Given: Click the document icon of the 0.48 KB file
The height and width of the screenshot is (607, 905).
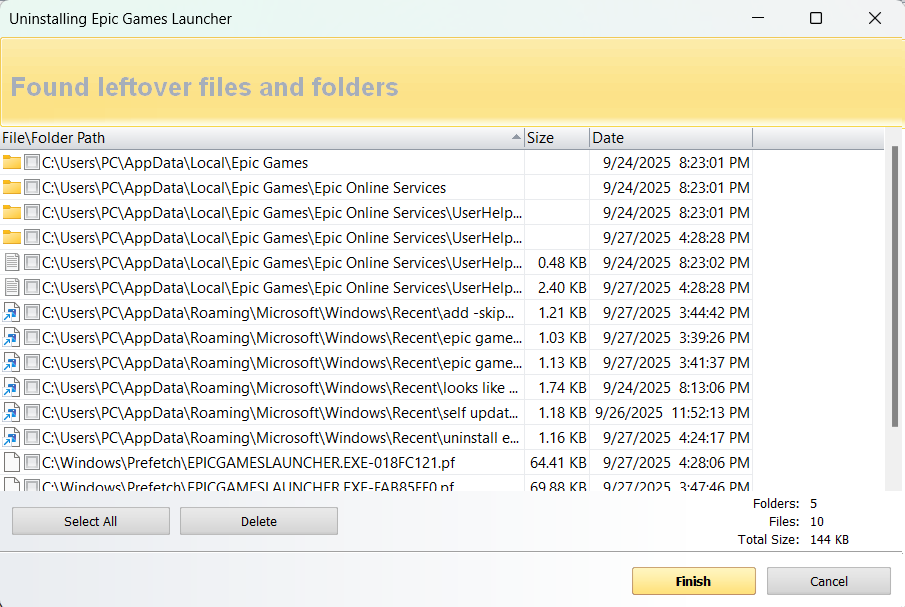Looking at the screenshot, I should pyautogui.click(x=12, y=263).
